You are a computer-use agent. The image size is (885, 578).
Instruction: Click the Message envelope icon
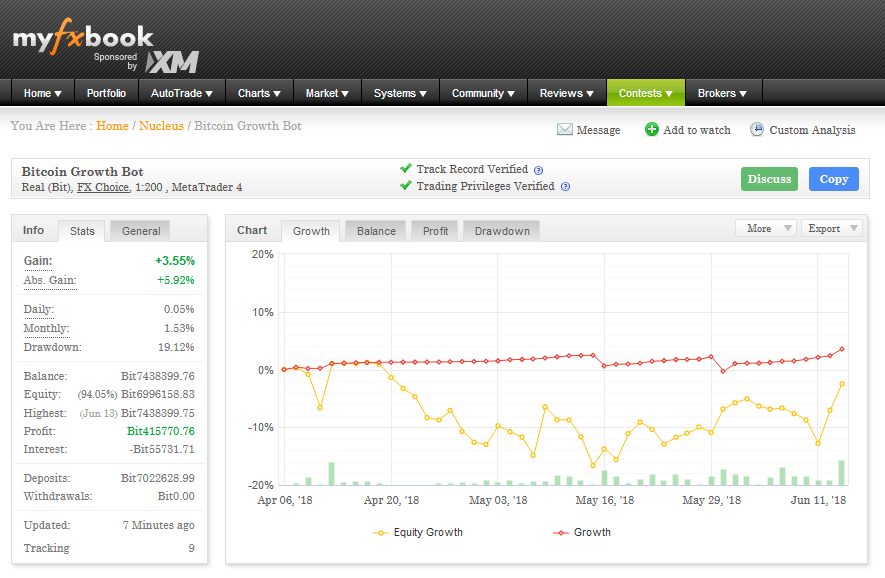click(x=564, y=130)
